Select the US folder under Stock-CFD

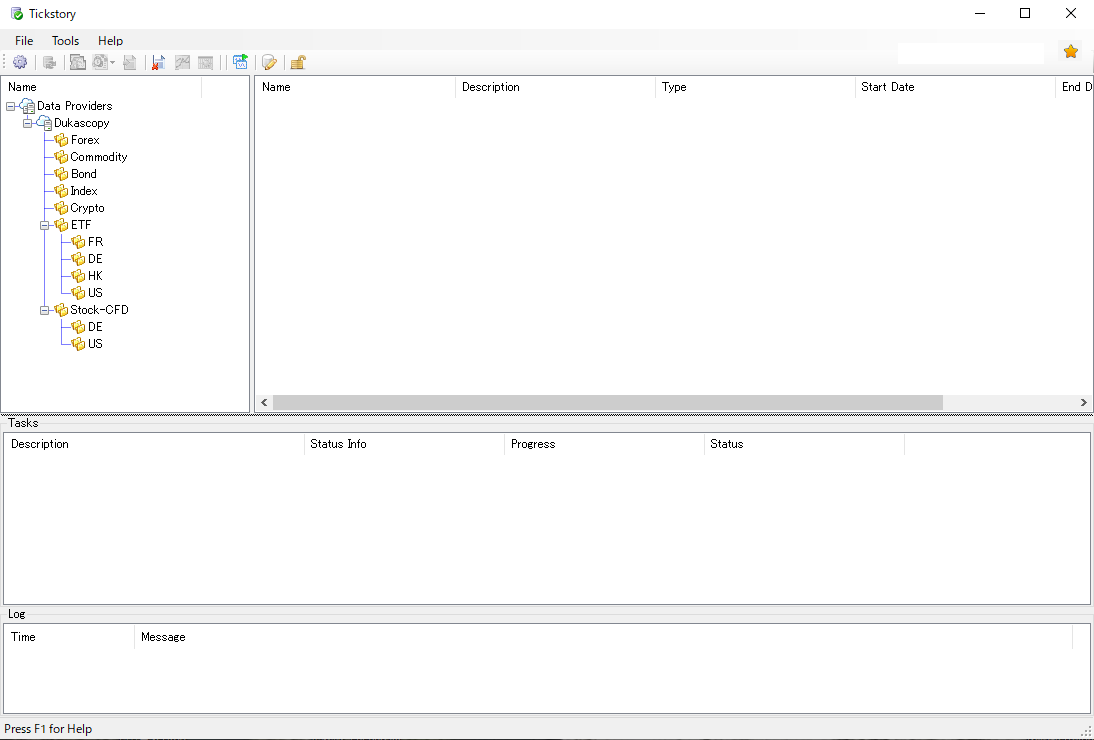click(95, 344)
